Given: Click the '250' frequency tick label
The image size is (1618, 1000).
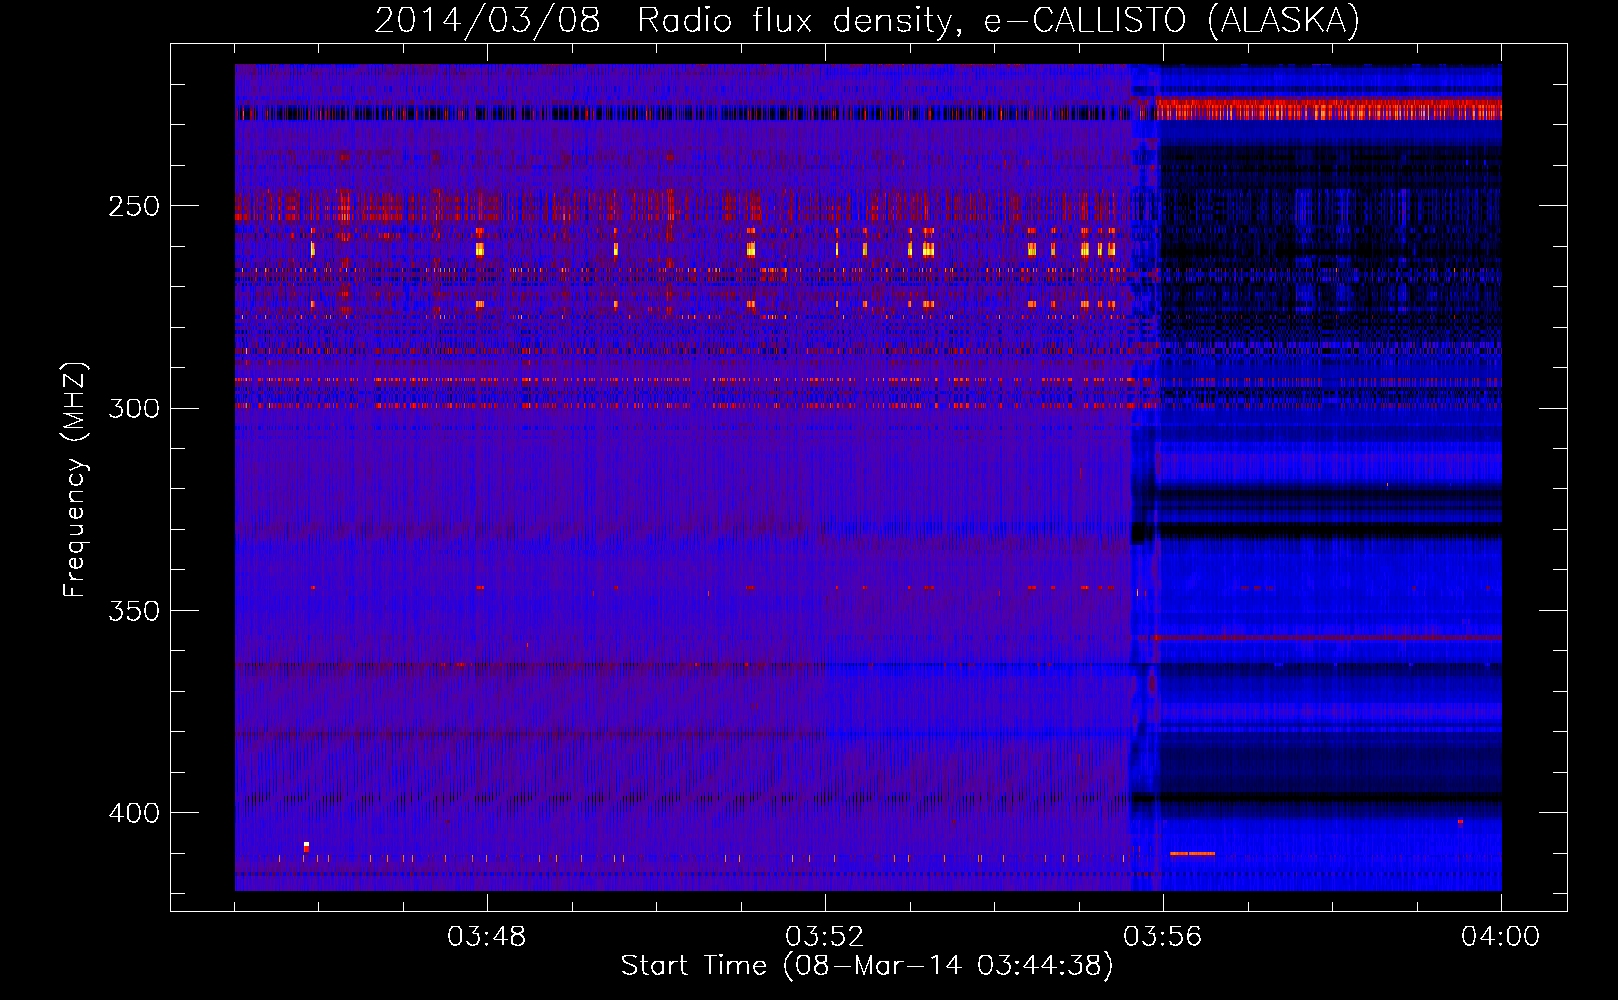Looking at the screenshot, I should pos(134,206).
